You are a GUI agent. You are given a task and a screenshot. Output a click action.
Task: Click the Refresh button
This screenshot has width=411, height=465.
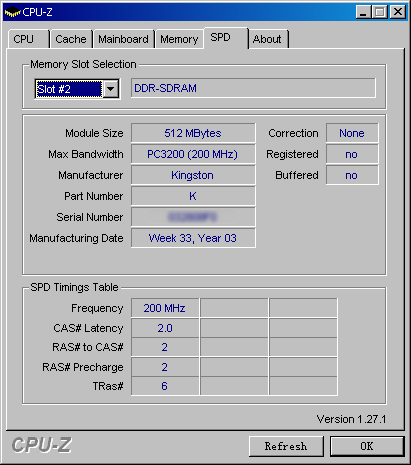[x=286, y=446]
